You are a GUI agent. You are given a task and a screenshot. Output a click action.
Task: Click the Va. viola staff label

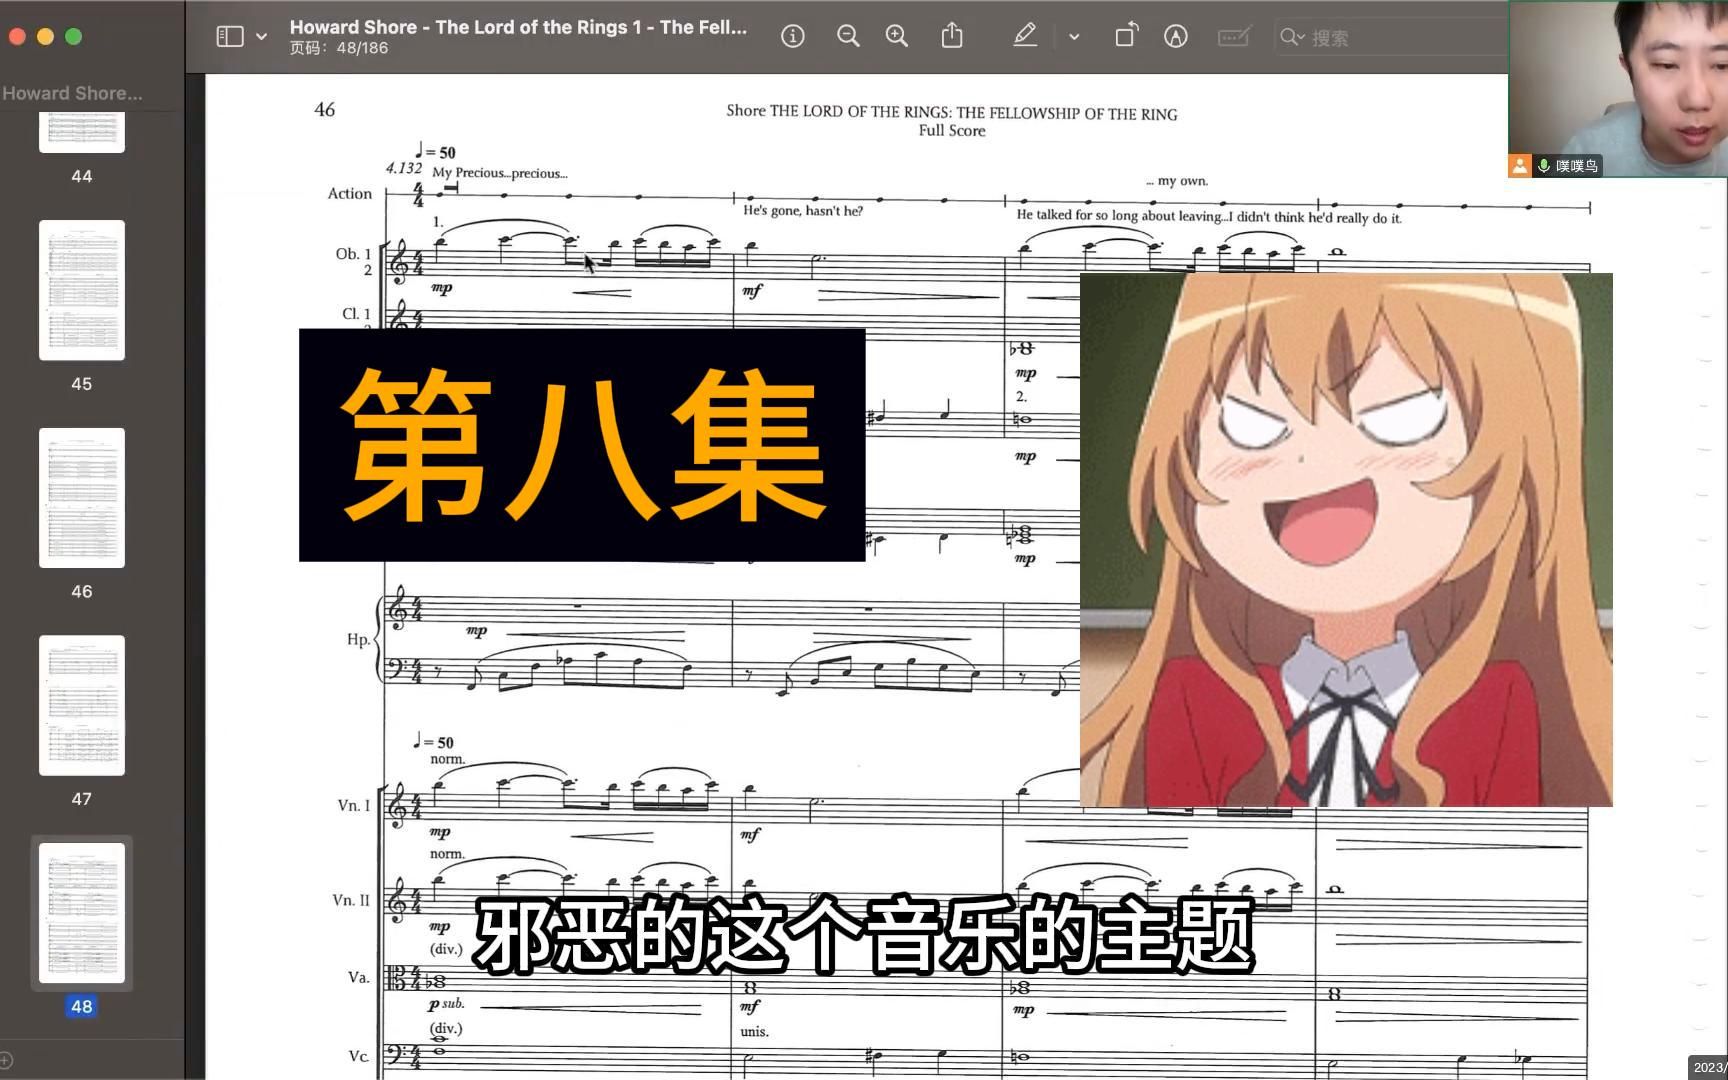pos(358,978)
